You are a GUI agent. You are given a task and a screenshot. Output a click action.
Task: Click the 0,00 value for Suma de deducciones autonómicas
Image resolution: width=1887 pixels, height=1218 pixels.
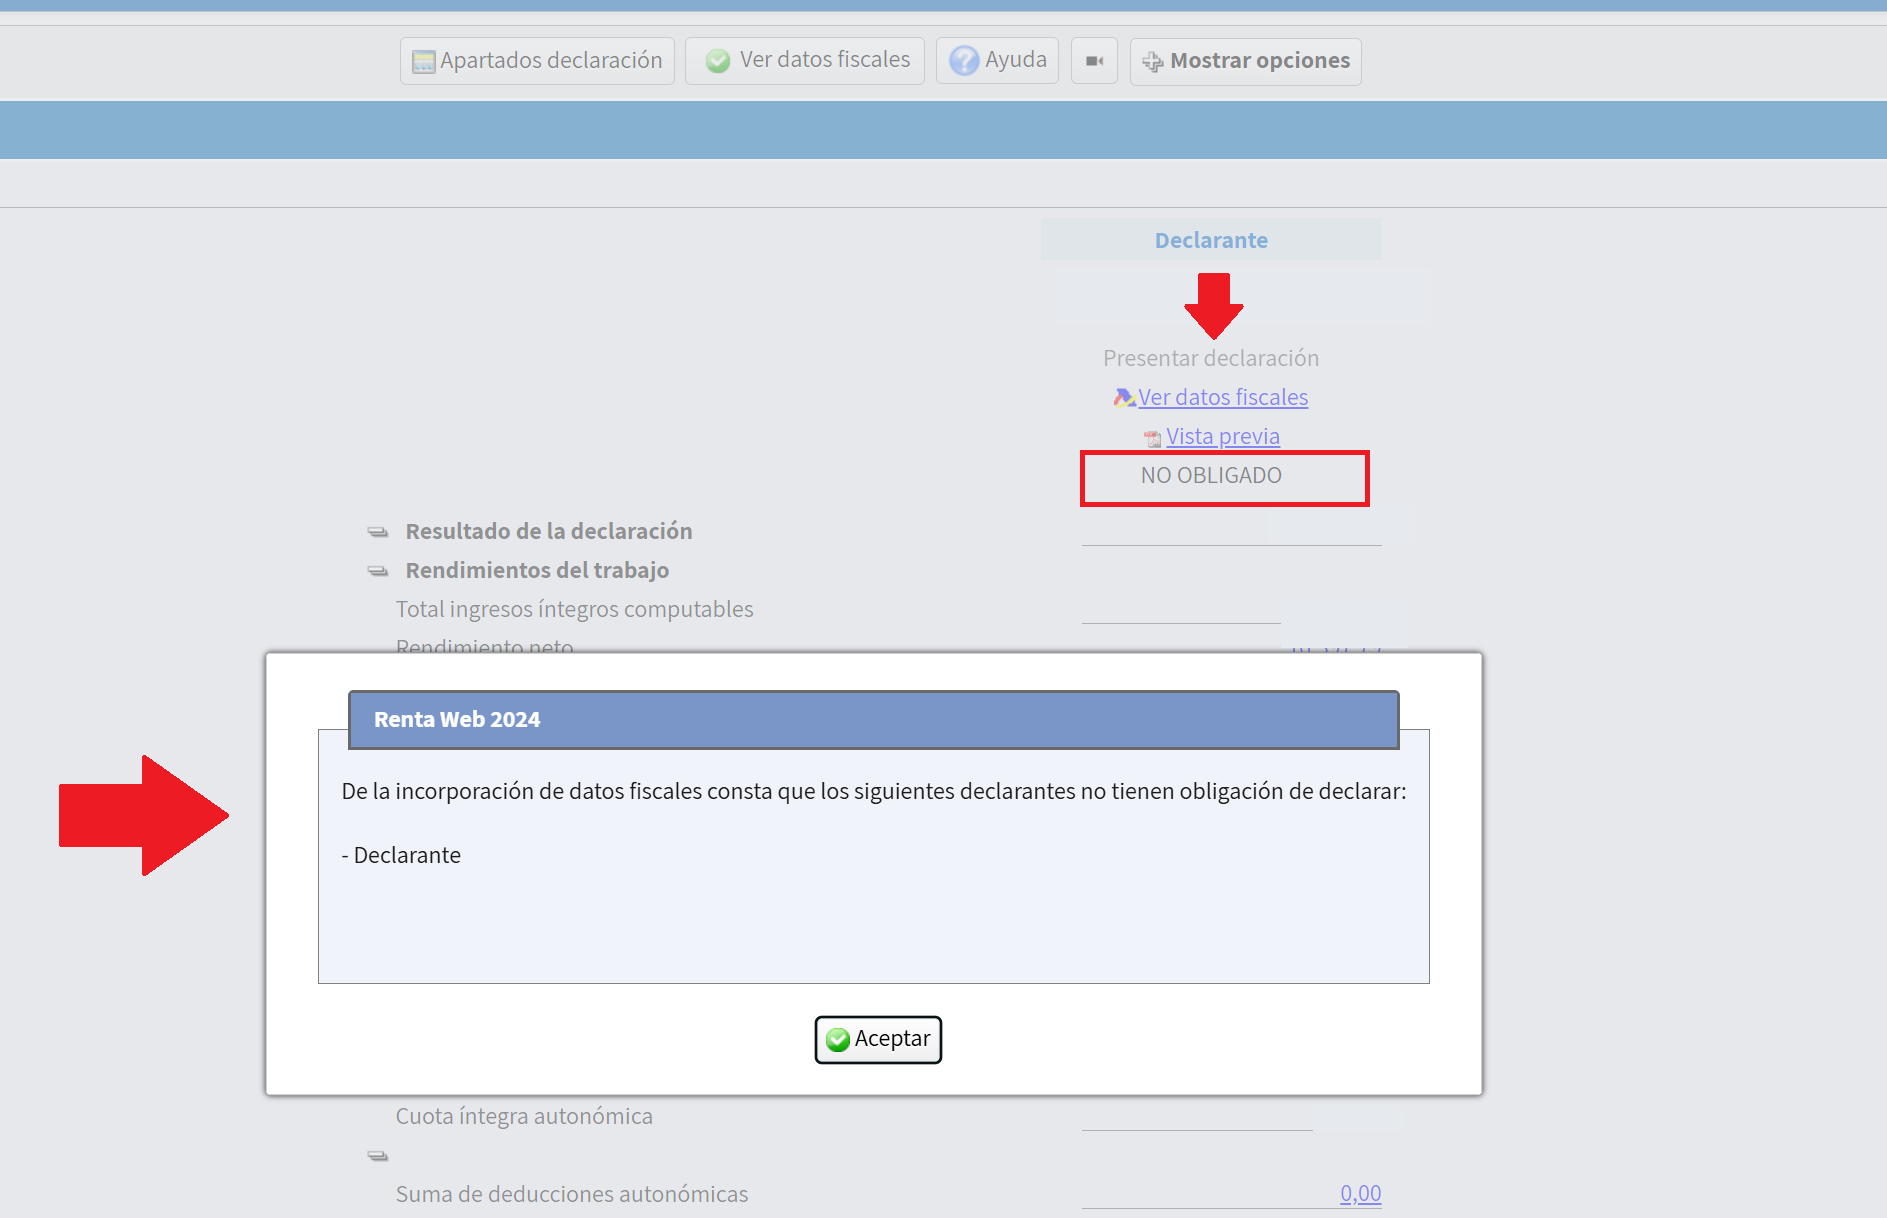1359,1193
